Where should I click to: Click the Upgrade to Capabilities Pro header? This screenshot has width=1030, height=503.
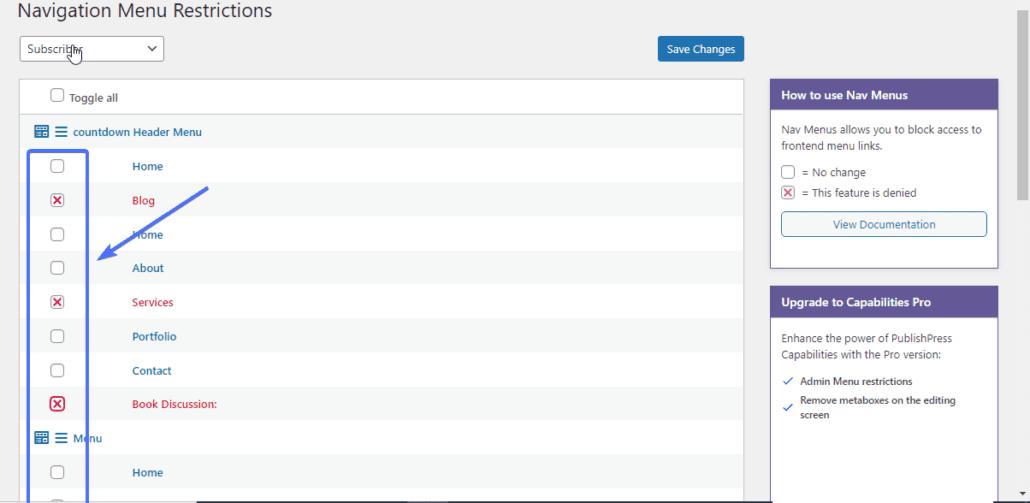click(884, 302)
